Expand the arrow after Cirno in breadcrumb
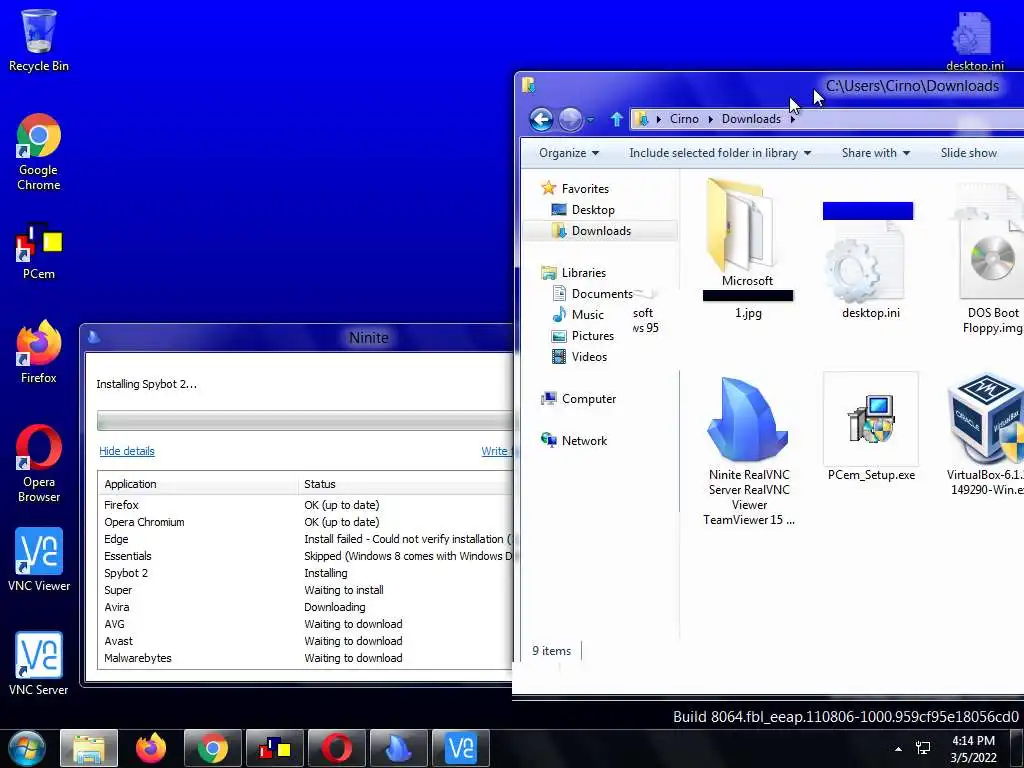 pyautogui.click(x=711, y=119)
